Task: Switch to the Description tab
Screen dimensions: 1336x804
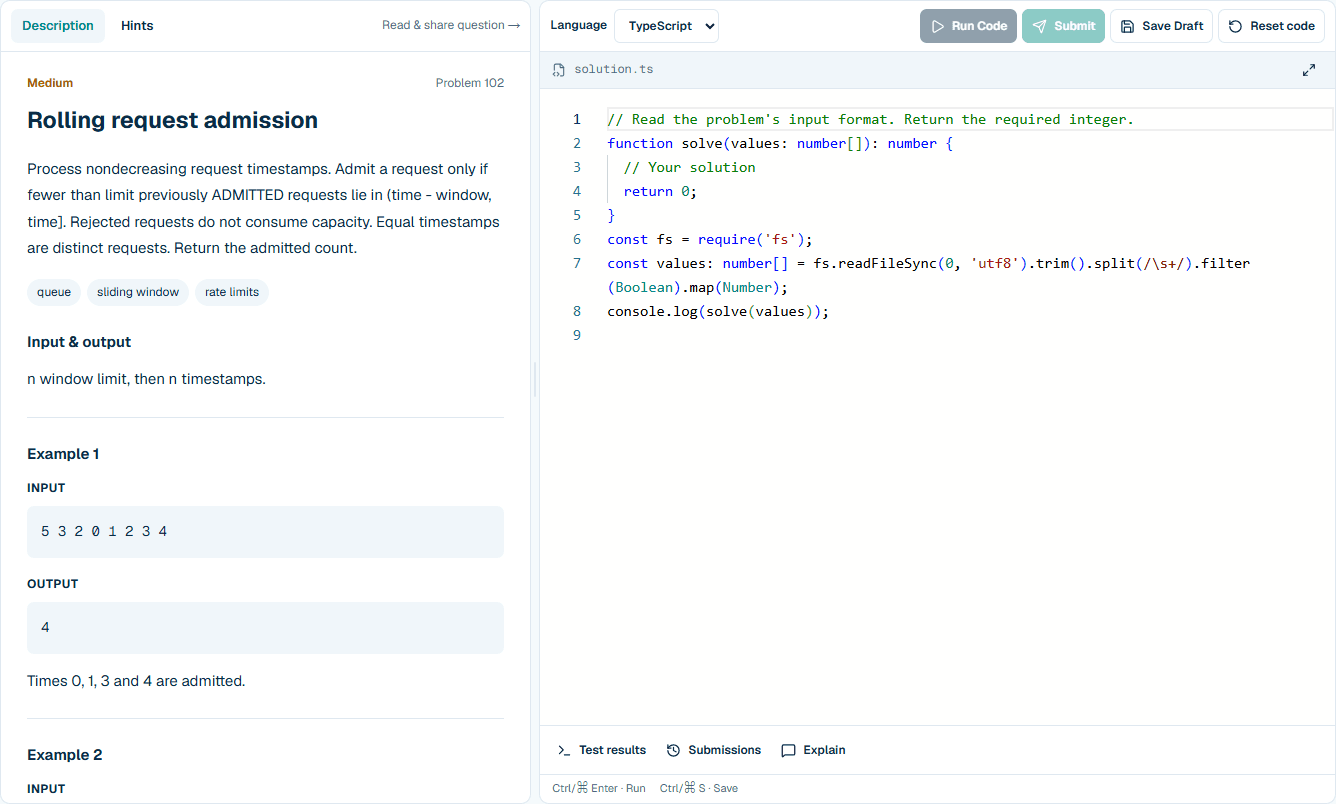Action: (x=58, y=26)
